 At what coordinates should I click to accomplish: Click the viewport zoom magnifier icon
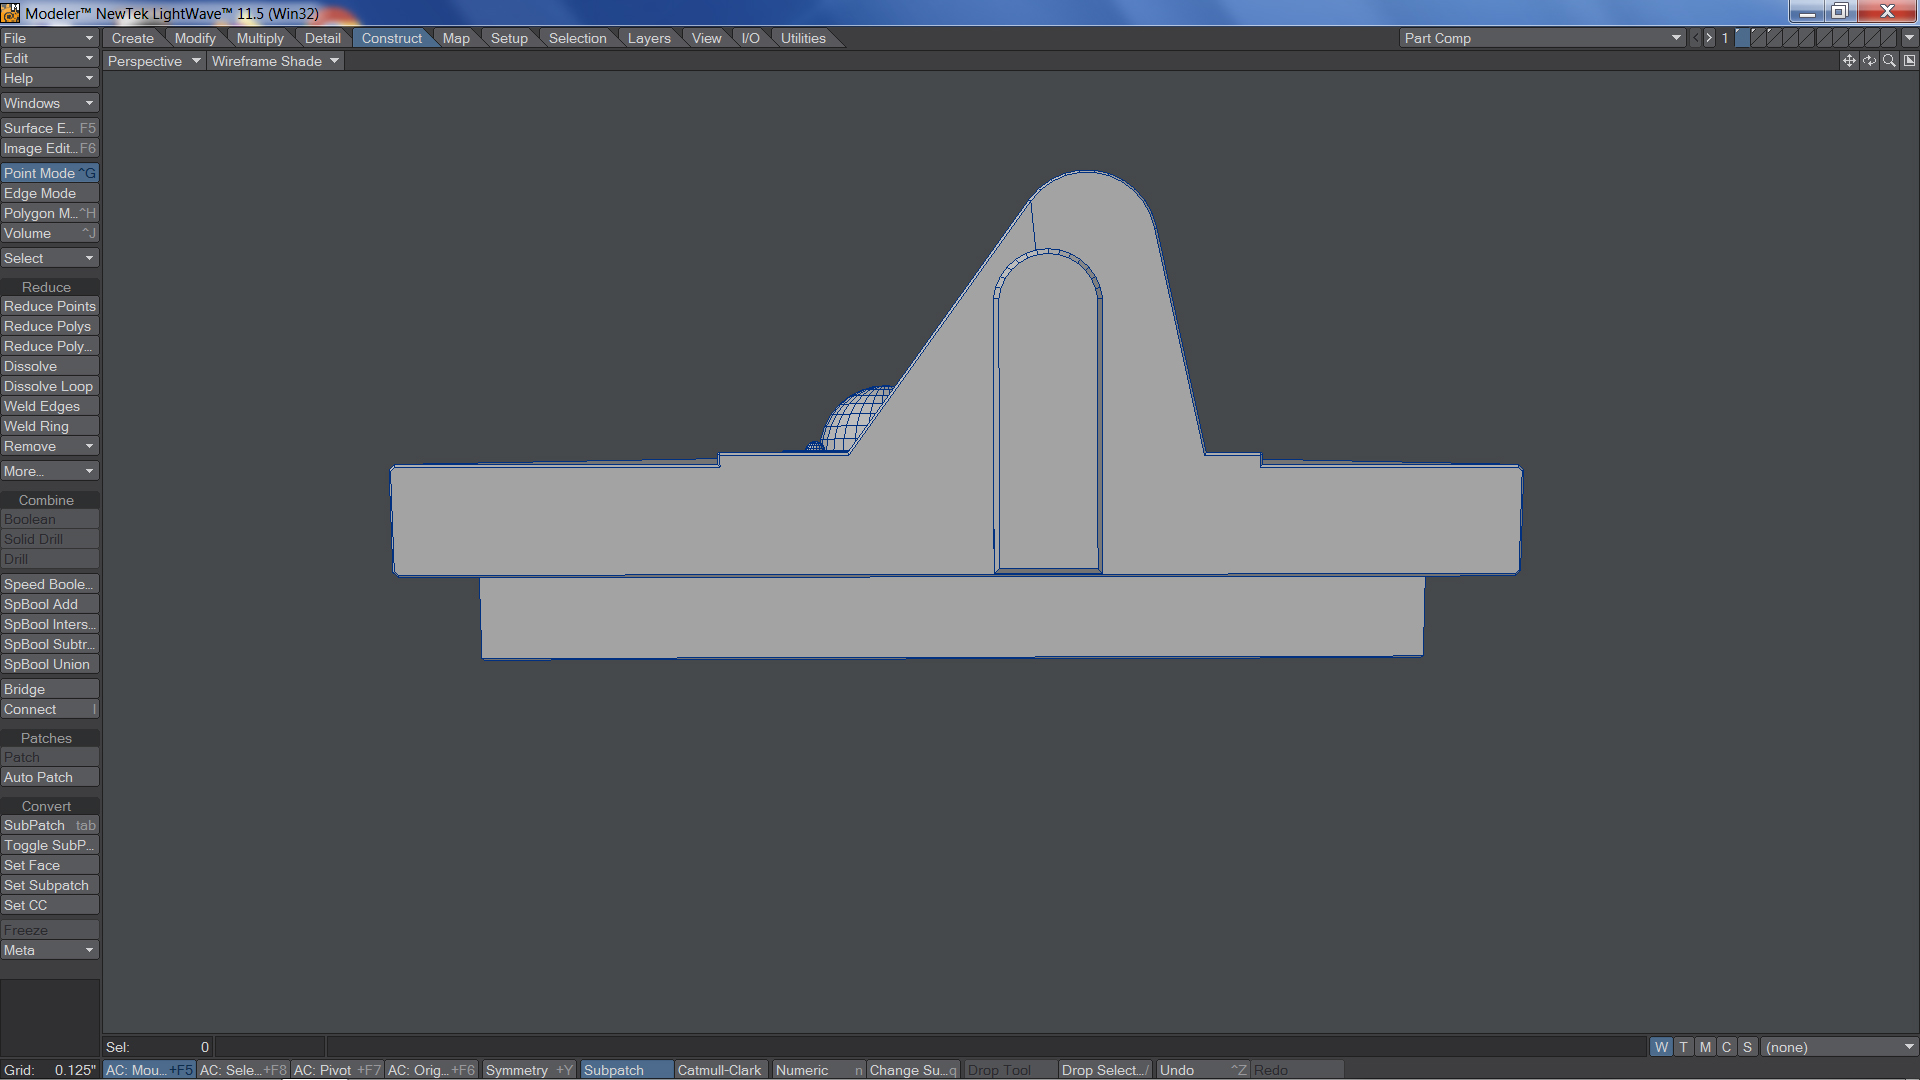(x=1889, y=61)
